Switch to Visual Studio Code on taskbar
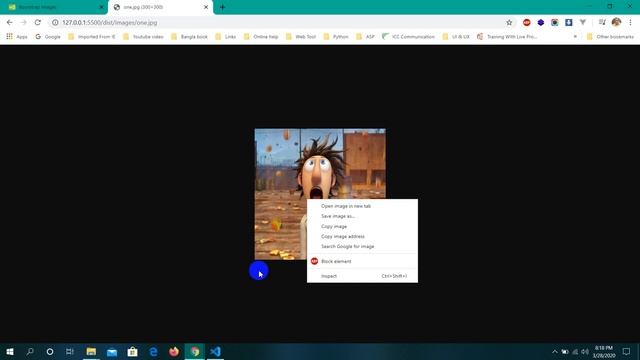Image resolution: width=640 pixels, height=360 pixels. click(x=216, y=351)
